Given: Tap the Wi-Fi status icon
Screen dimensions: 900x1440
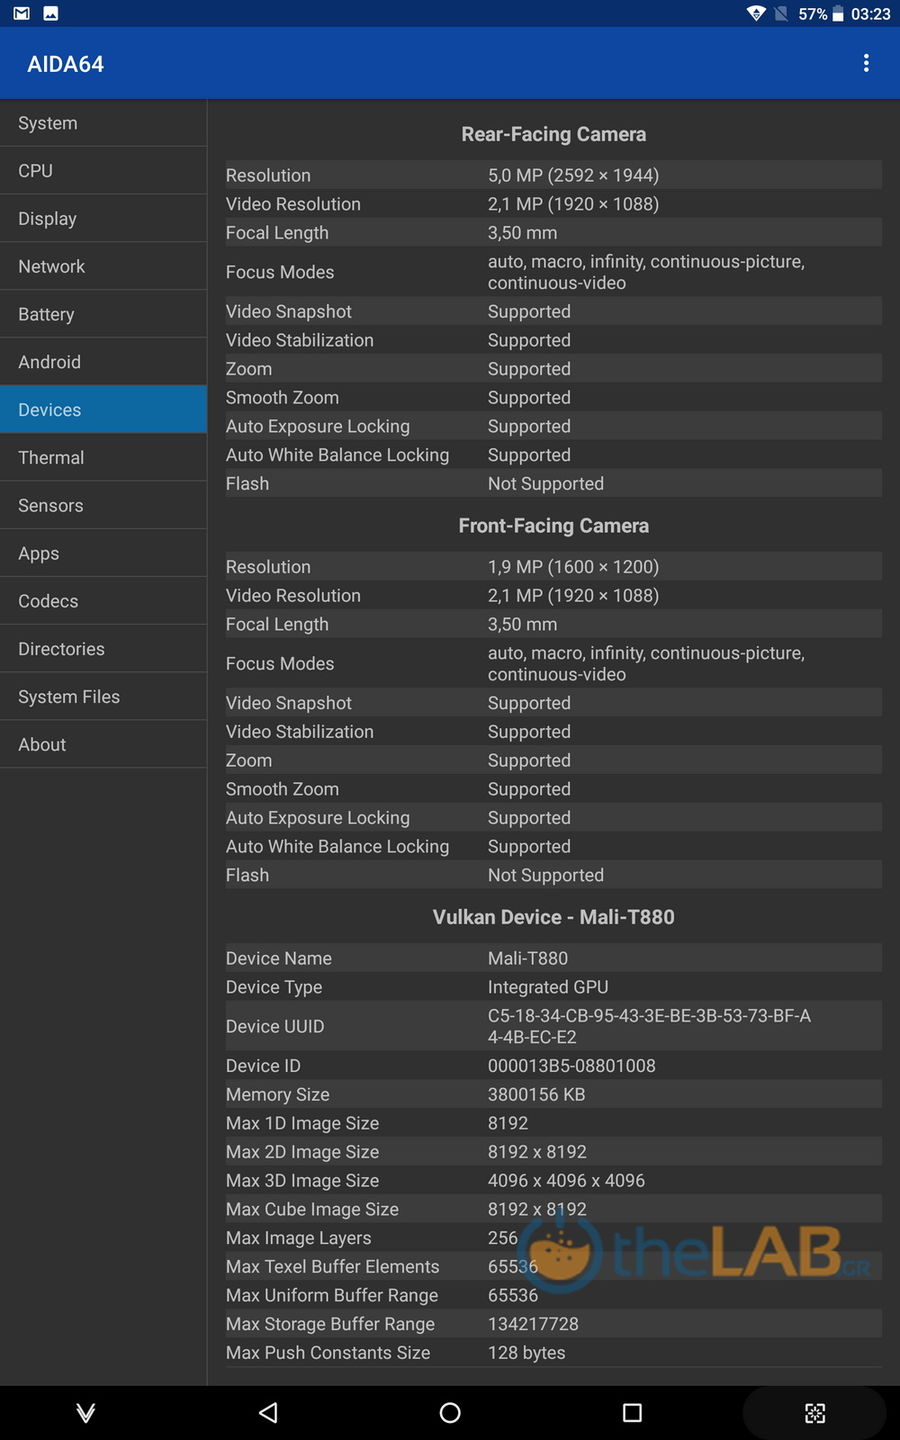Looking at the screenshot, I should [x=756, y=14].
